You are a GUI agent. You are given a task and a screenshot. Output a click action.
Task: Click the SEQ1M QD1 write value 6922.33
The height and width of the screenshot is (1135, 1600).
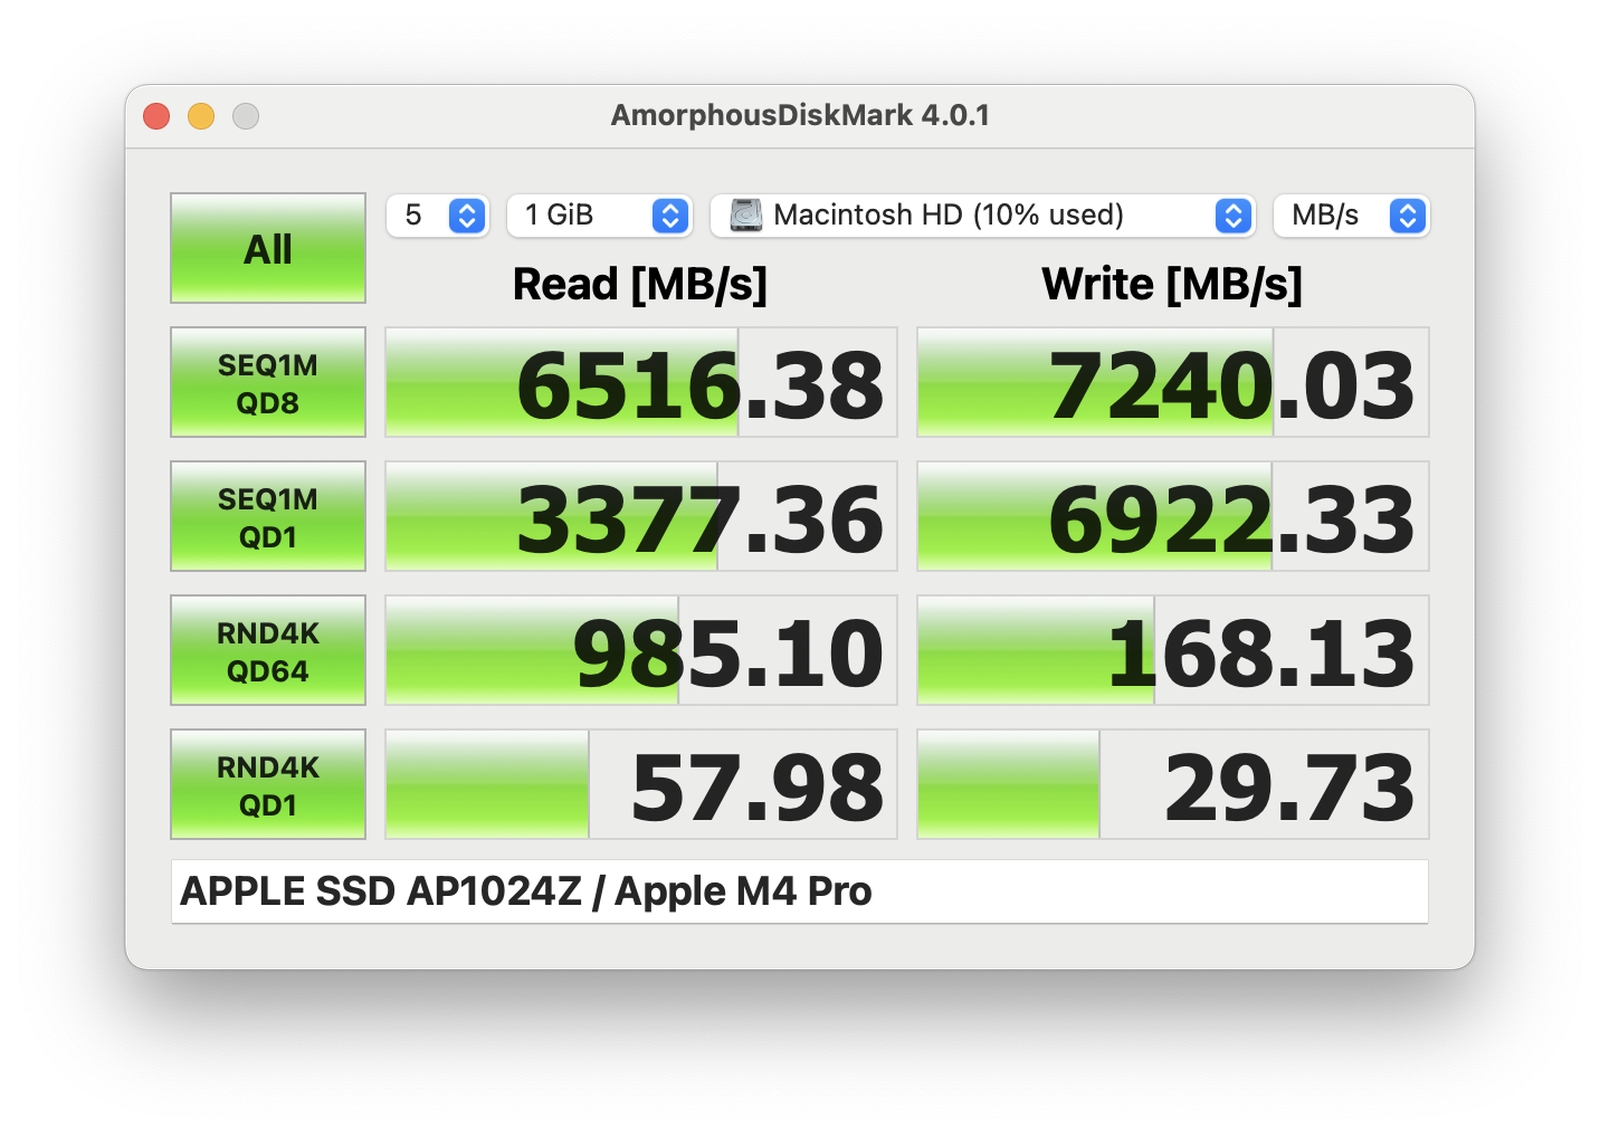(x=1173, y=516)
